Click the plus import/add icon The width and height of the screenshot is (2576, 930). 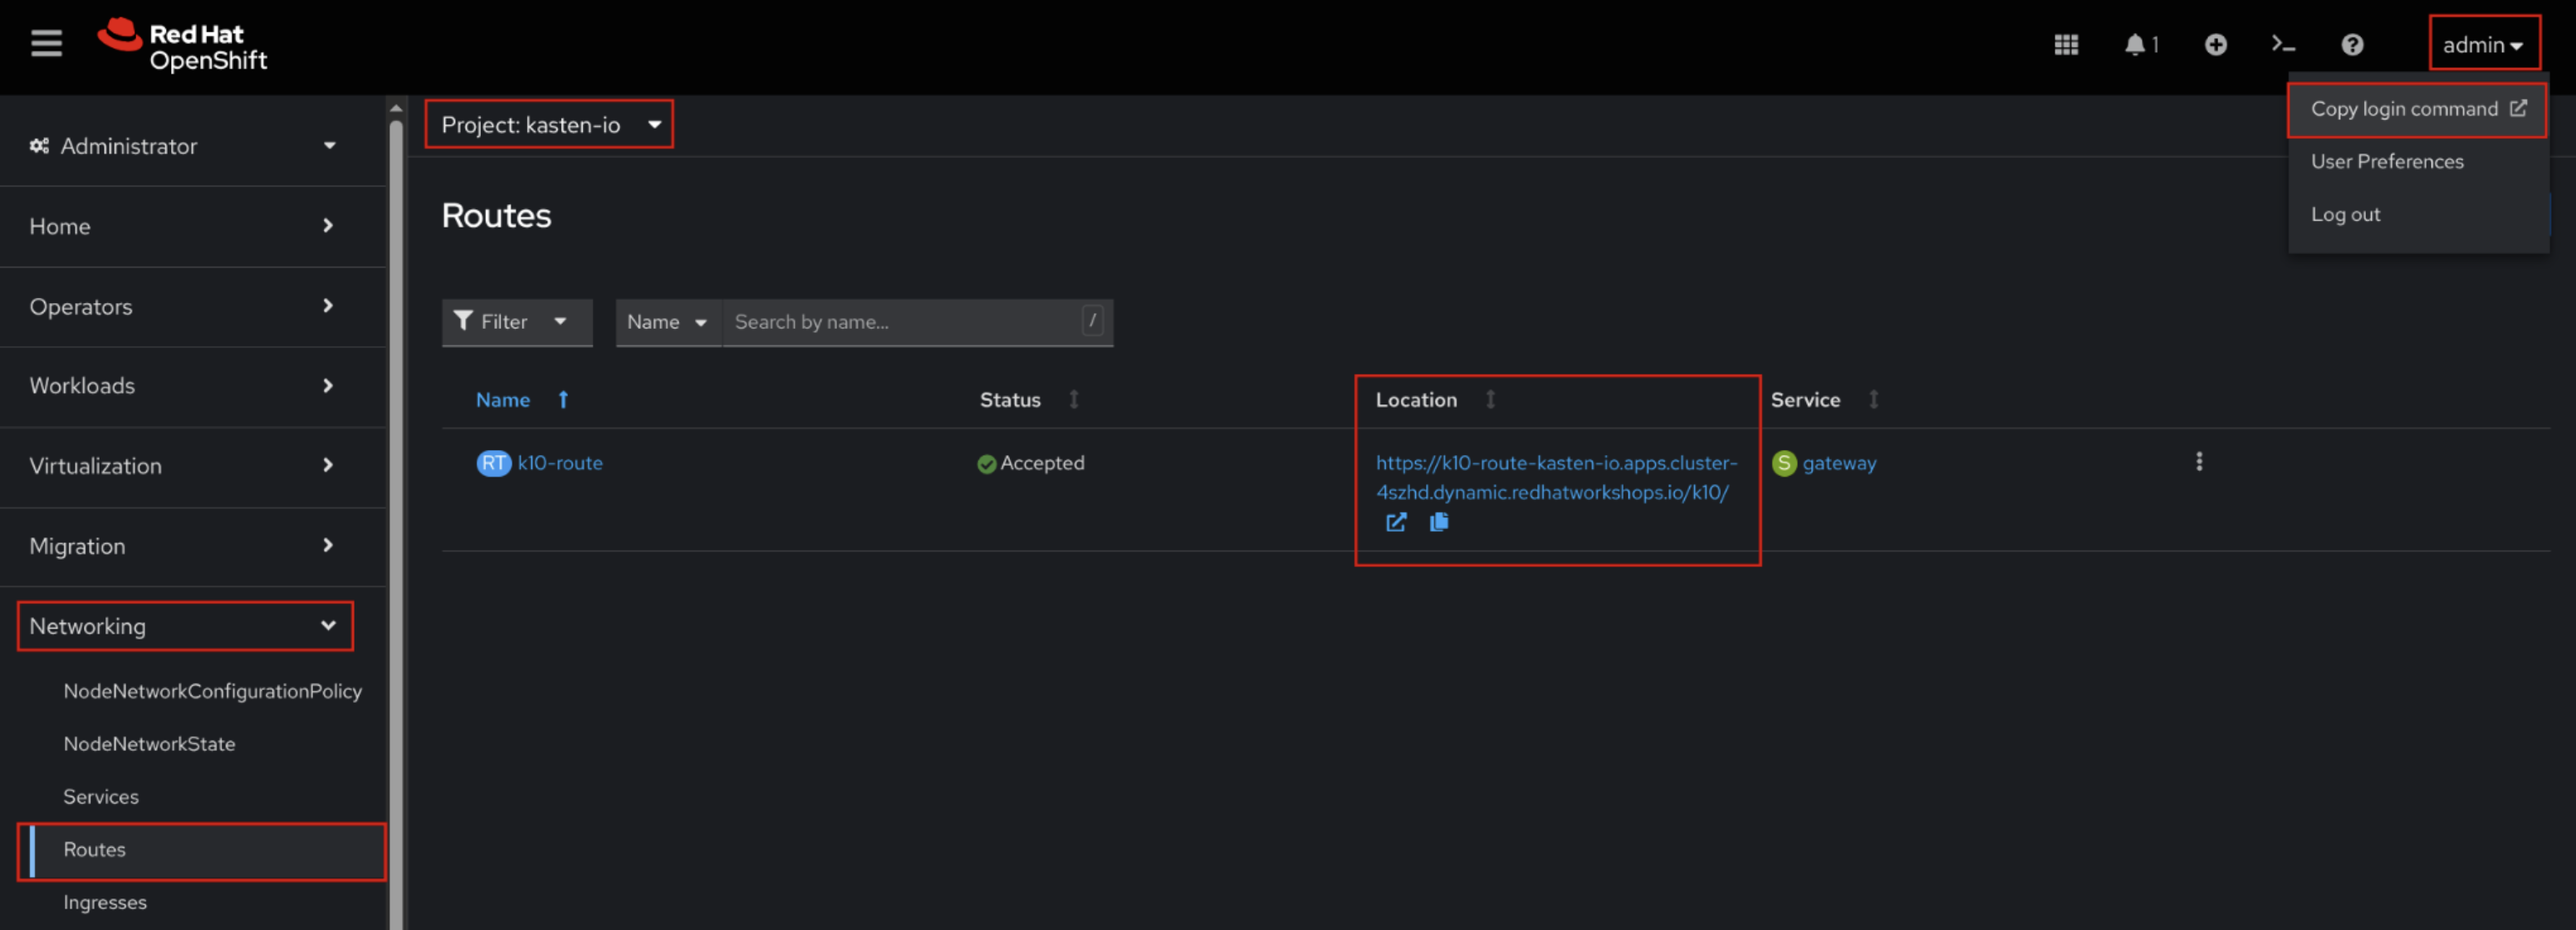point(2215,45)
